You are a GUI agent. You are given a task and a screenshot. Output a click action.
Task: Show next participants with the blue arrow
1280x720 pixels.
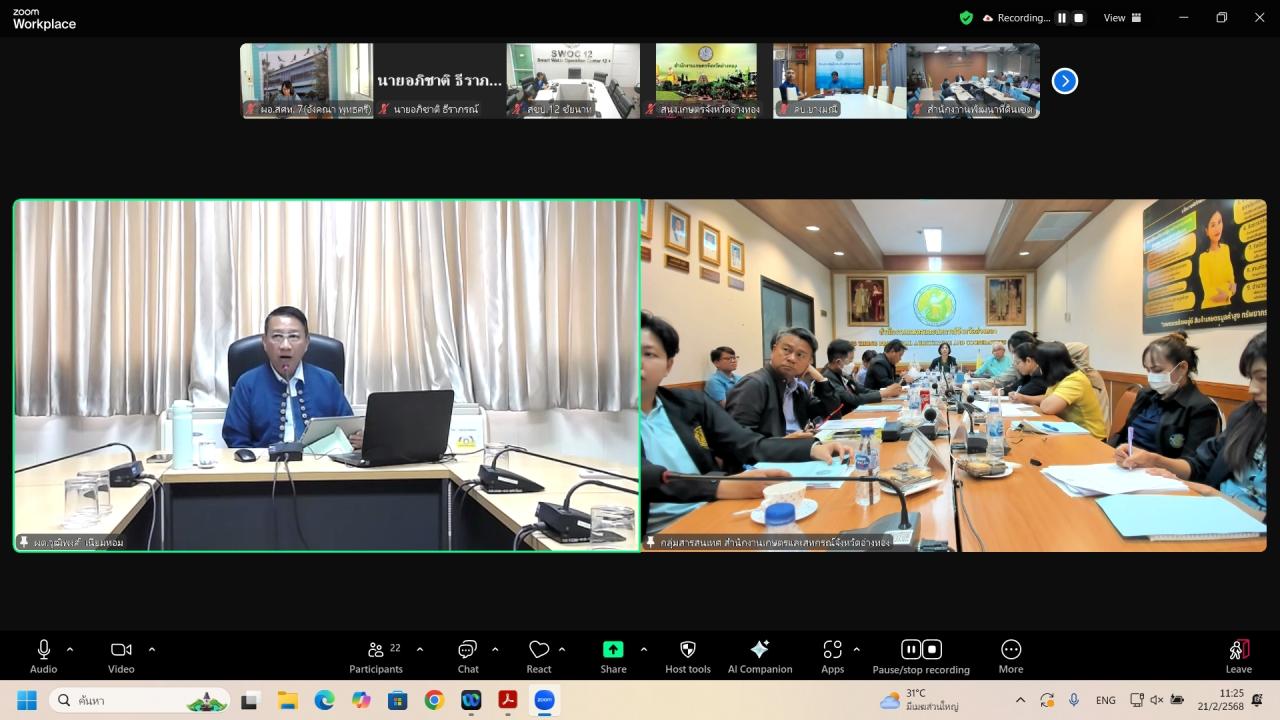[x=1065, y=81]
